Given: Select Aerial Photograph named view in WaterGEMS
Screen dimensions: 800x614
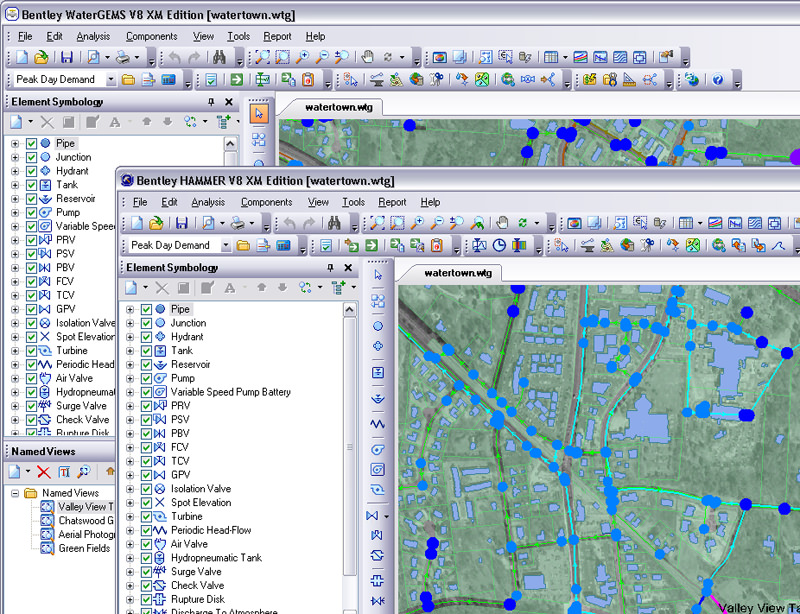Looking at the screenshot, I should (86, 534).
